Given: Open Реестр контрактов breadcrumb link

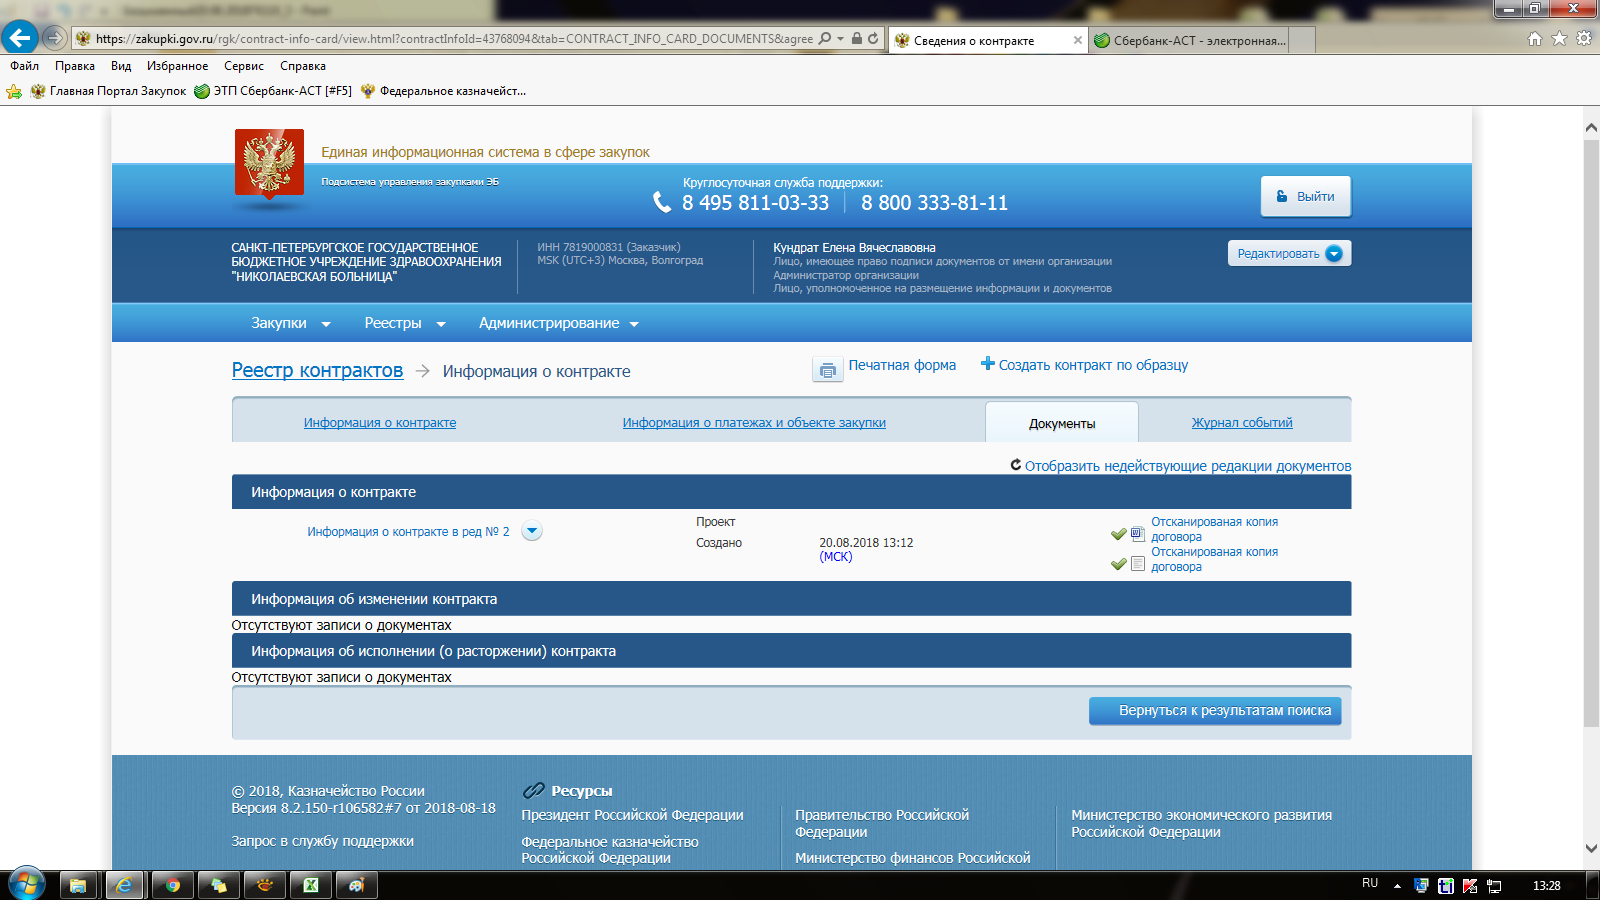Looking at the screenshot, I should [317, 370].
